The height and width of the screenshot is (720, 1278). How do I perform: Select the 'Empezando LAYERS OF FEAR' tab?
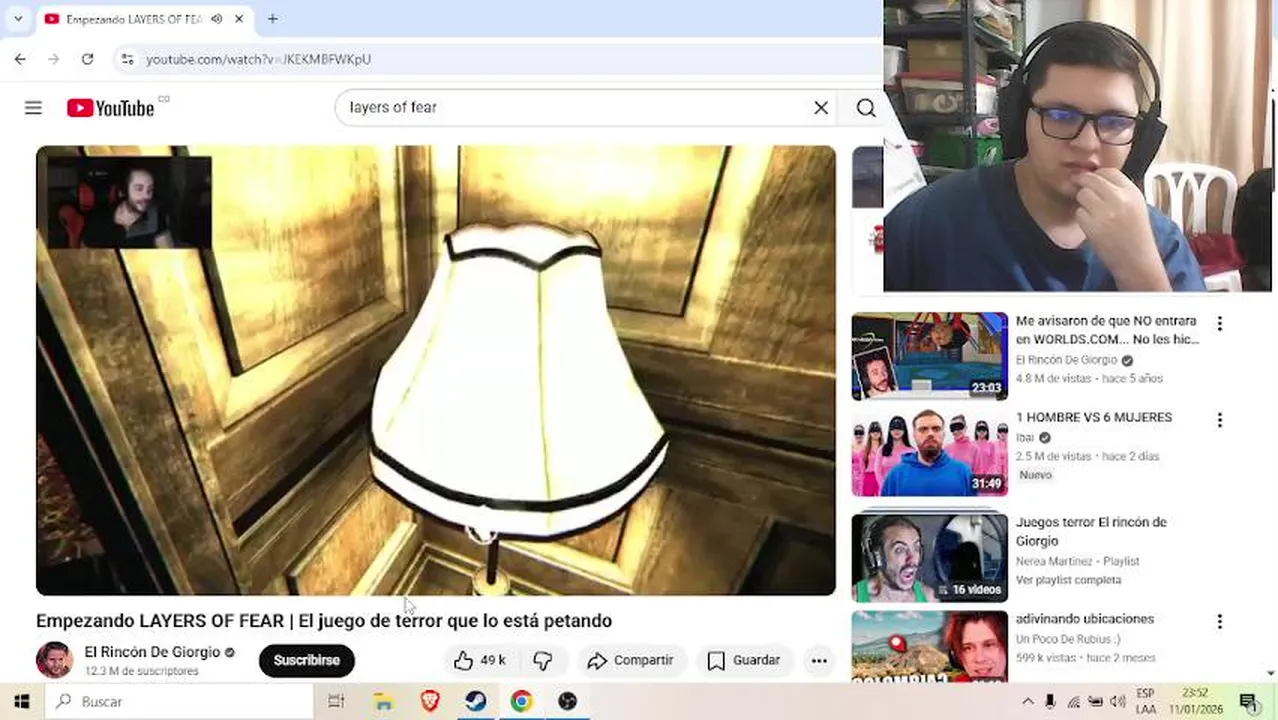pos(134,19)
